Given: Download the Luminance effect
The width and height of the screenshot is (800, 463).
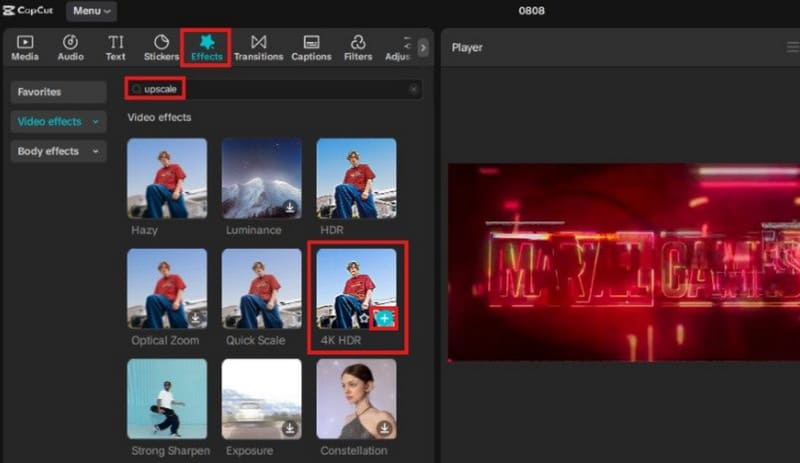Looking at the screenshot, I should pos(289,208).
